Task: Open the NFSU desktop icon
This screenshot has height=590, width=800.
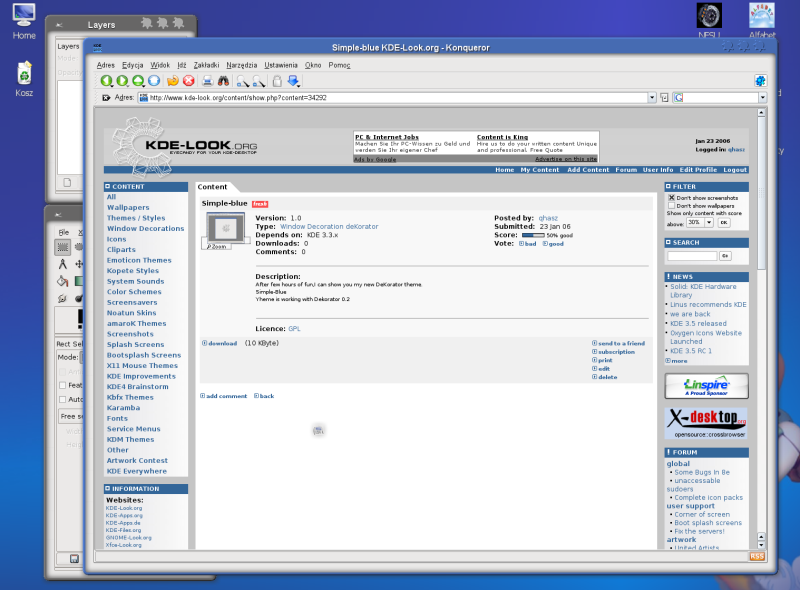Action: pos(709,20)
